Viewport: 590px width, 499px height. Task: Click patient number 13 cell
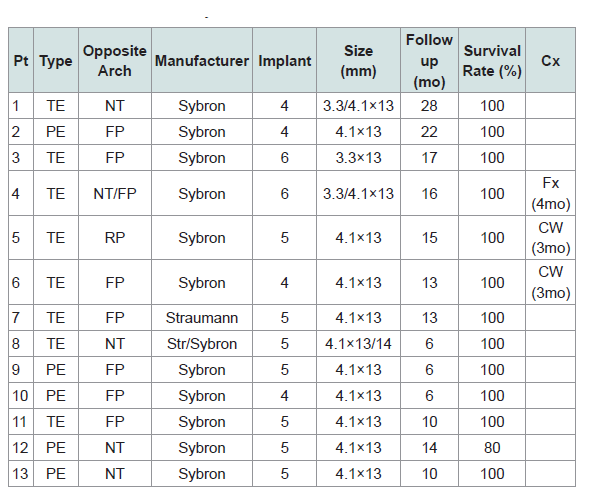click(x=21, y=473)
